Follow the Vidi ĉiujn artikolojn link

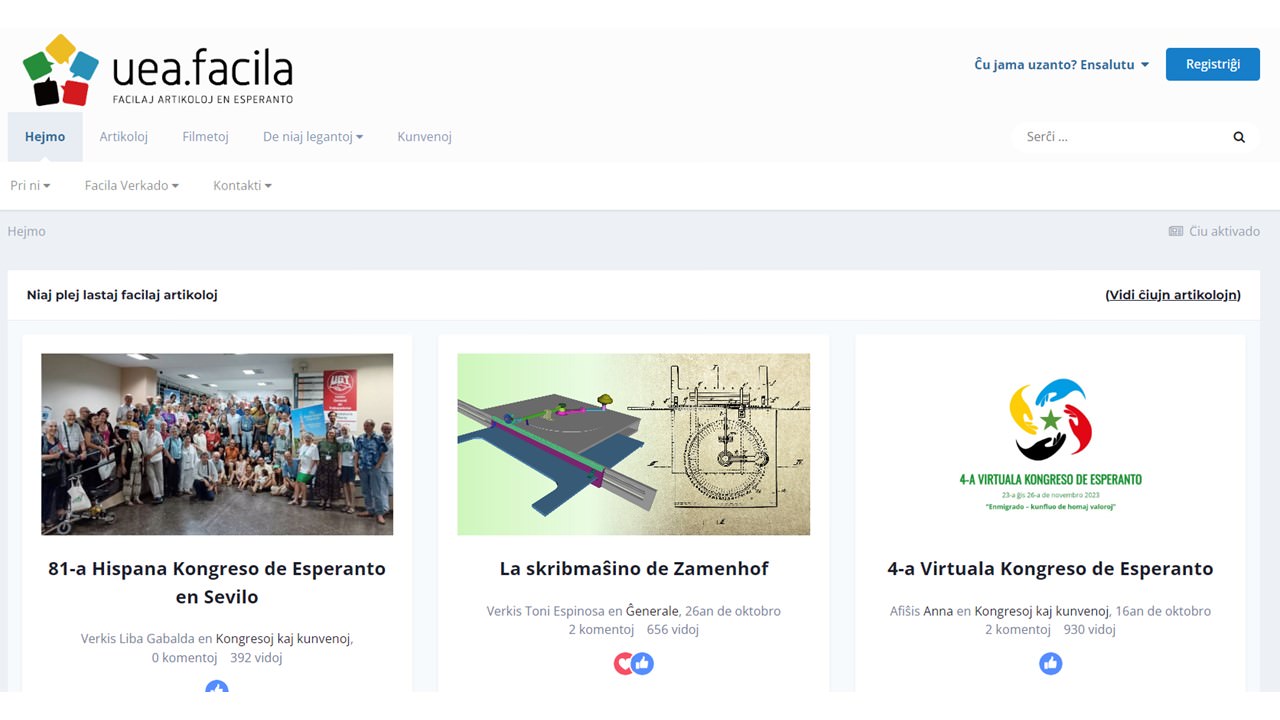[1172, 295]
